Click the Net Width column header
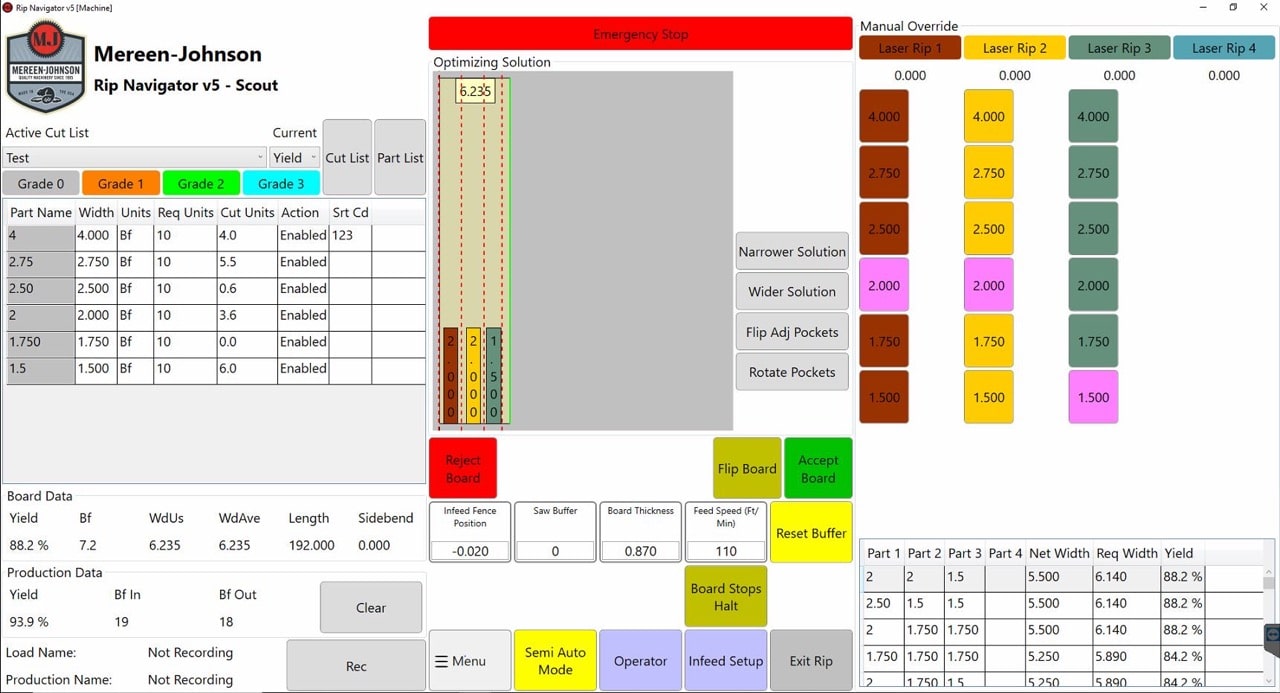 pyautogui.click(x=1058, y=553)
